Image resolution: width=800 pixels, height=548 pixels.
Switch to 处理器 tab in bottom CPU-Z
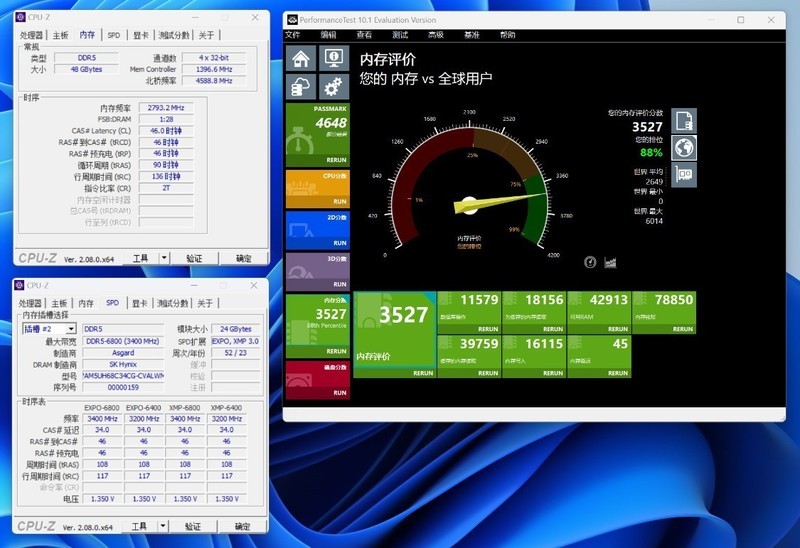31,303
